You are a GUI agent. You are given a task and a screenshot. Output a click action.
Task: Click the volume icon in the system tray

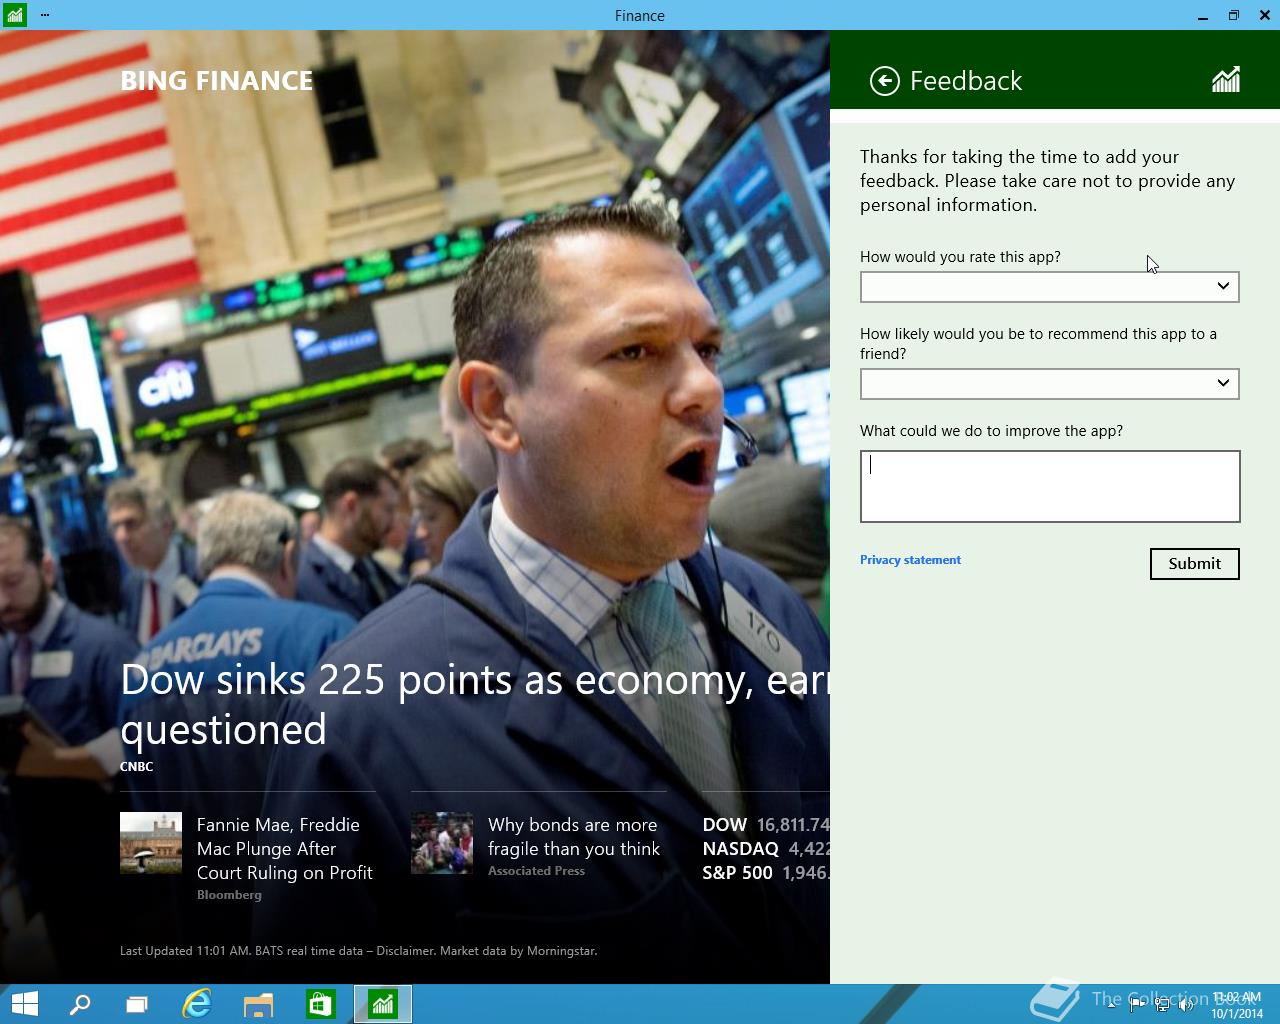tap(1187, 1006)
